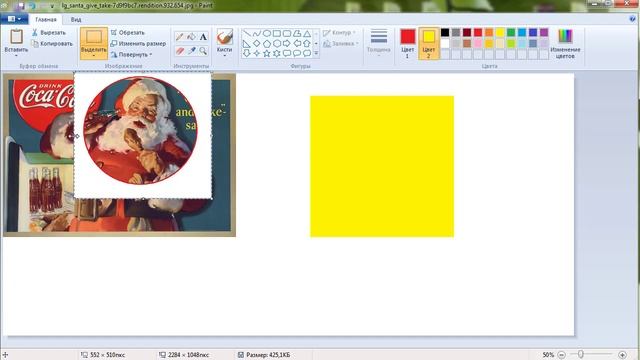Screen dimensions: 640x360
Task: Open the Заливка (Fill) dropdown
Action: [x=341, y=44]
